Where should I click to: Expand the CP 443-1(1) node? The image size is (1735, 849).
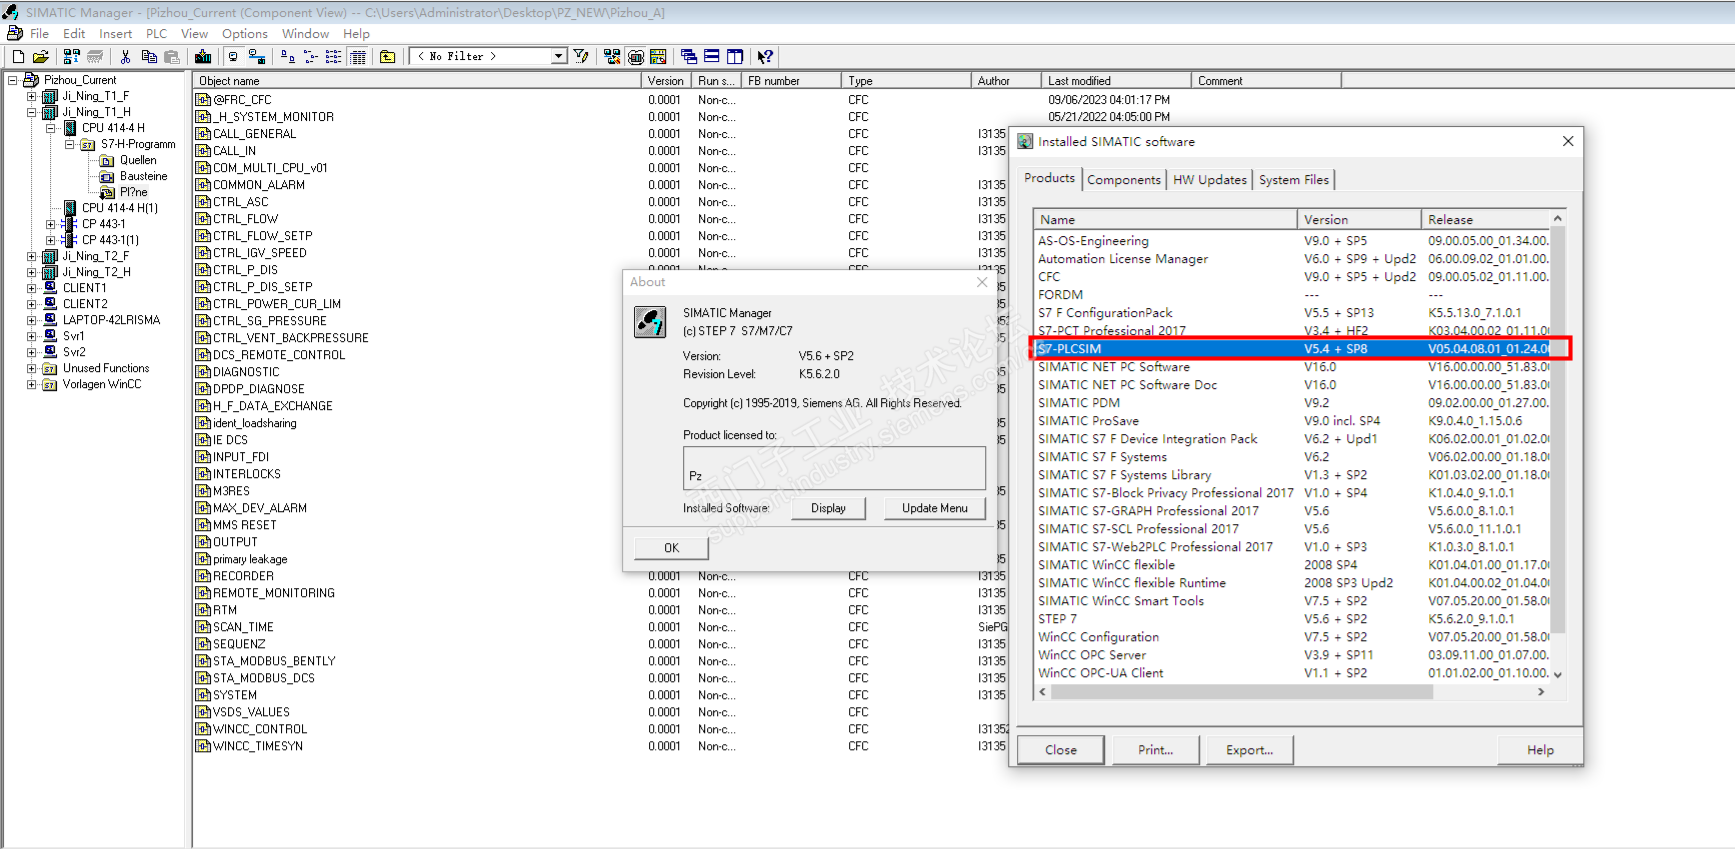click(x=51, y=240)
